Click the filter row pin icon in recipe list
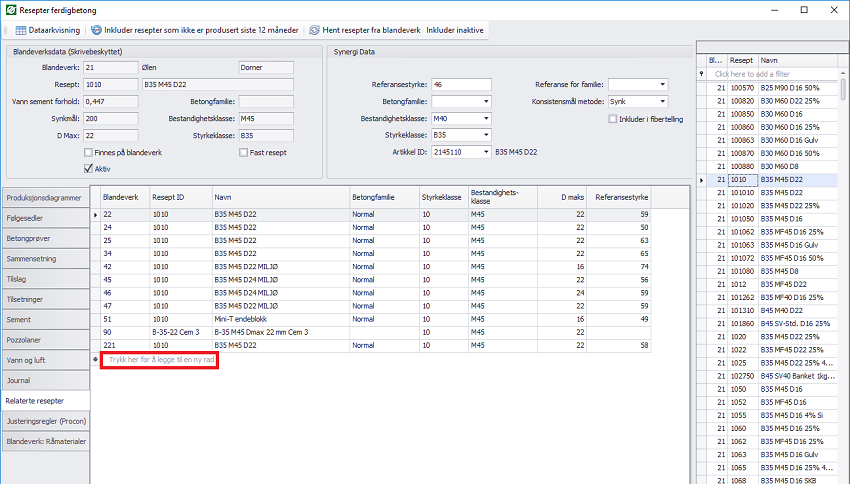 point(703,75)
